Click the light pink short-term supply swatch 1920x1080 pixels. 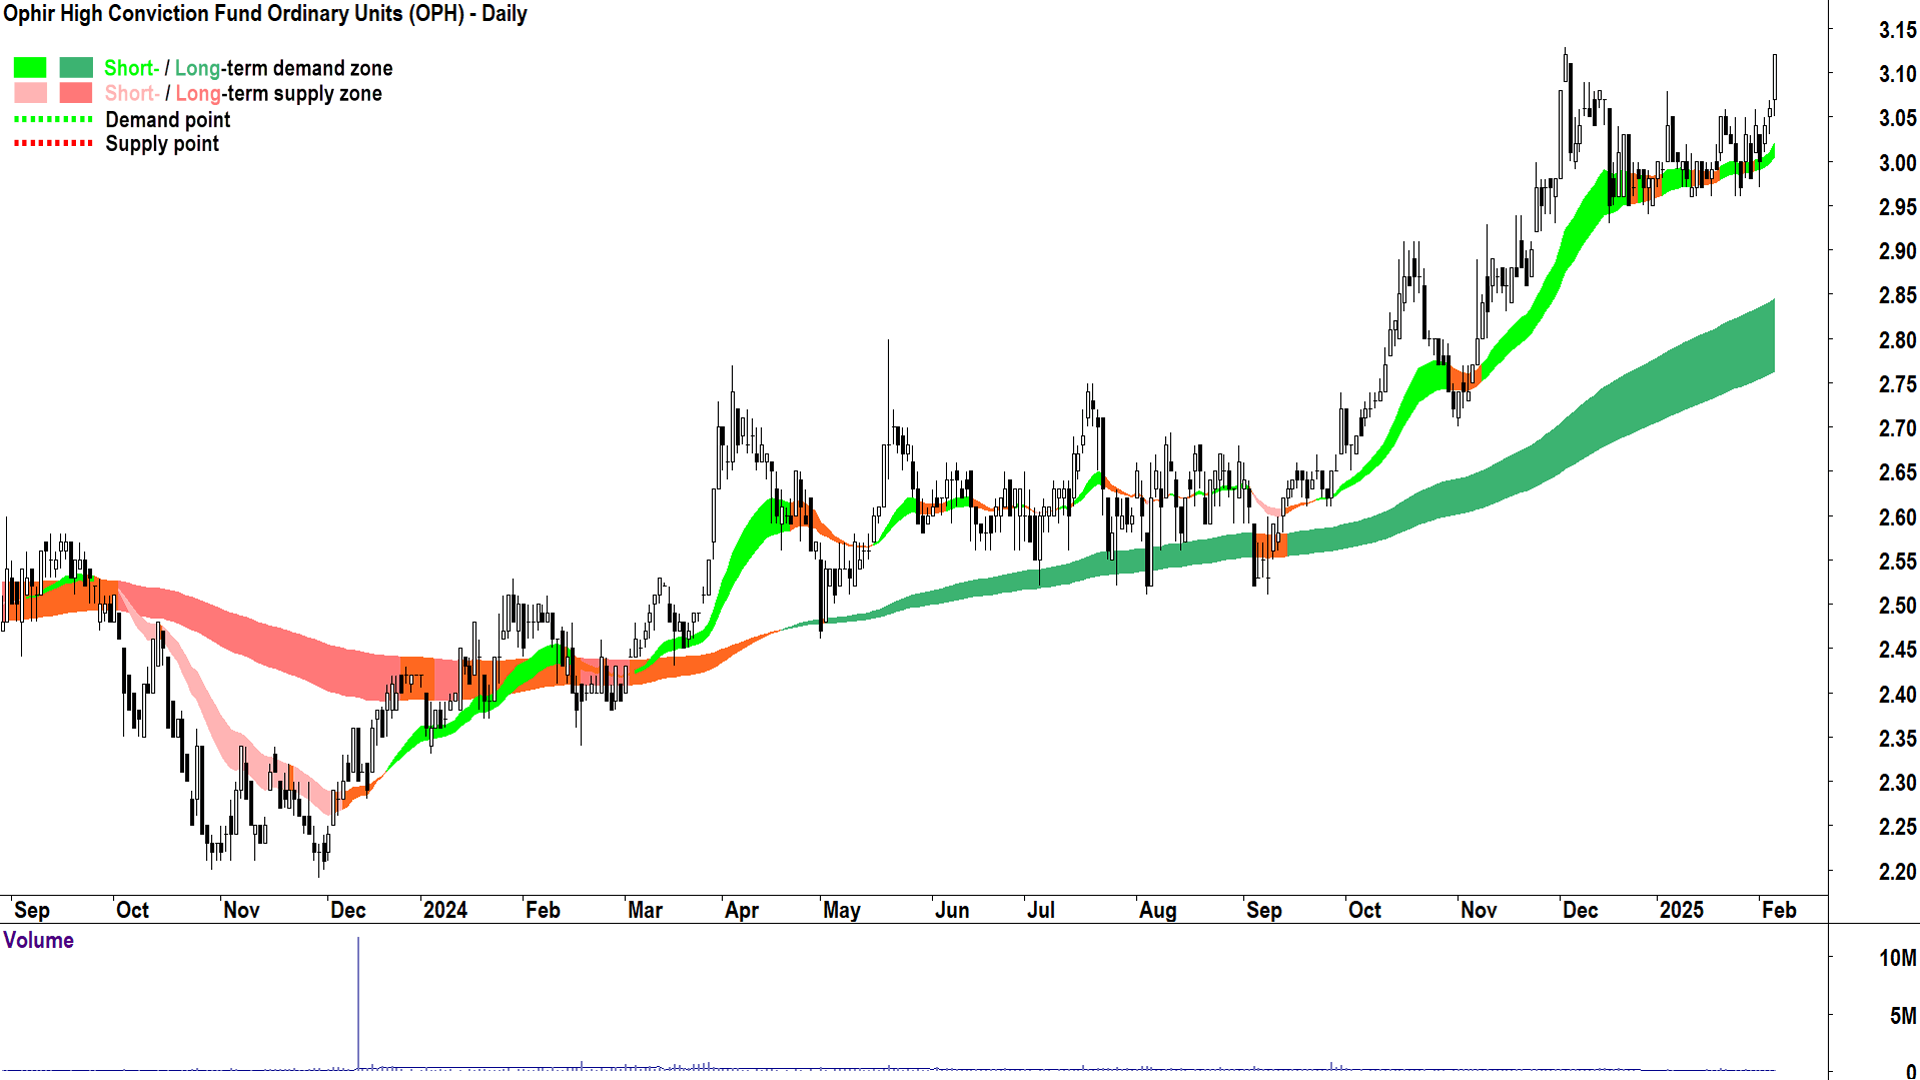click(x=30, y=93)
